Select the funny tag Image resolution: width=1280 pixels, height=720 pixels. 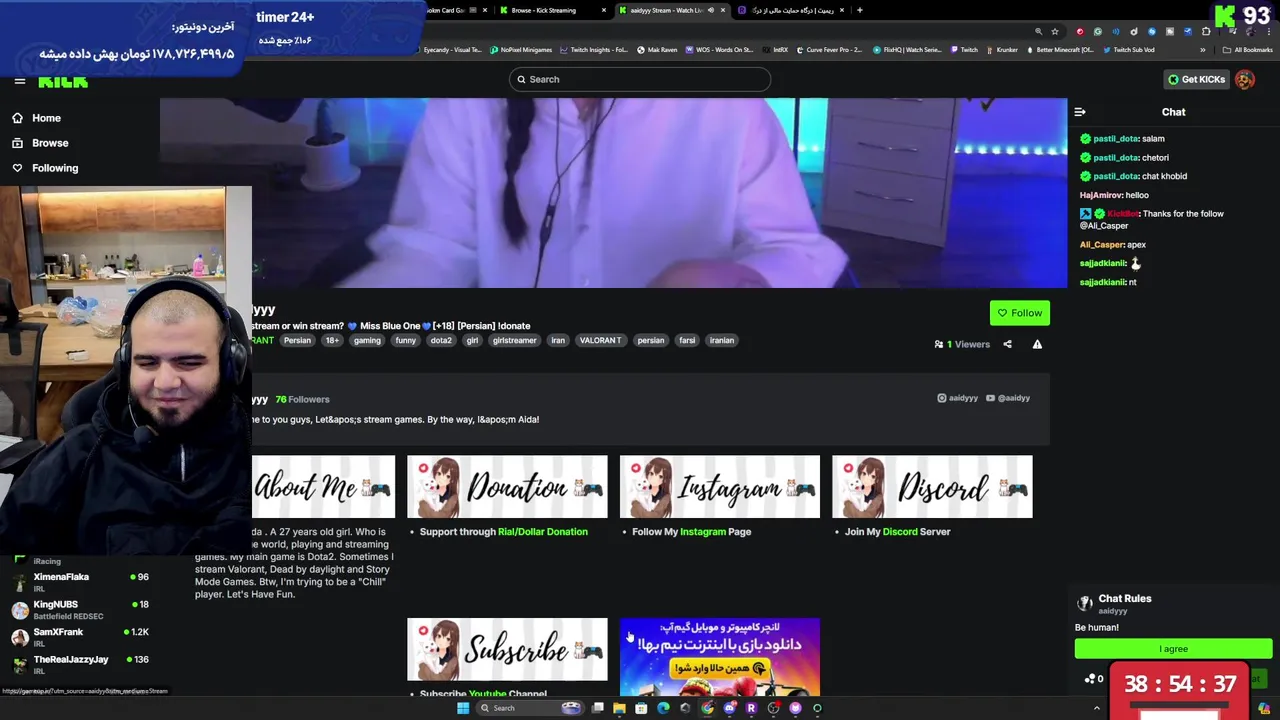click(x=405, y=340)
